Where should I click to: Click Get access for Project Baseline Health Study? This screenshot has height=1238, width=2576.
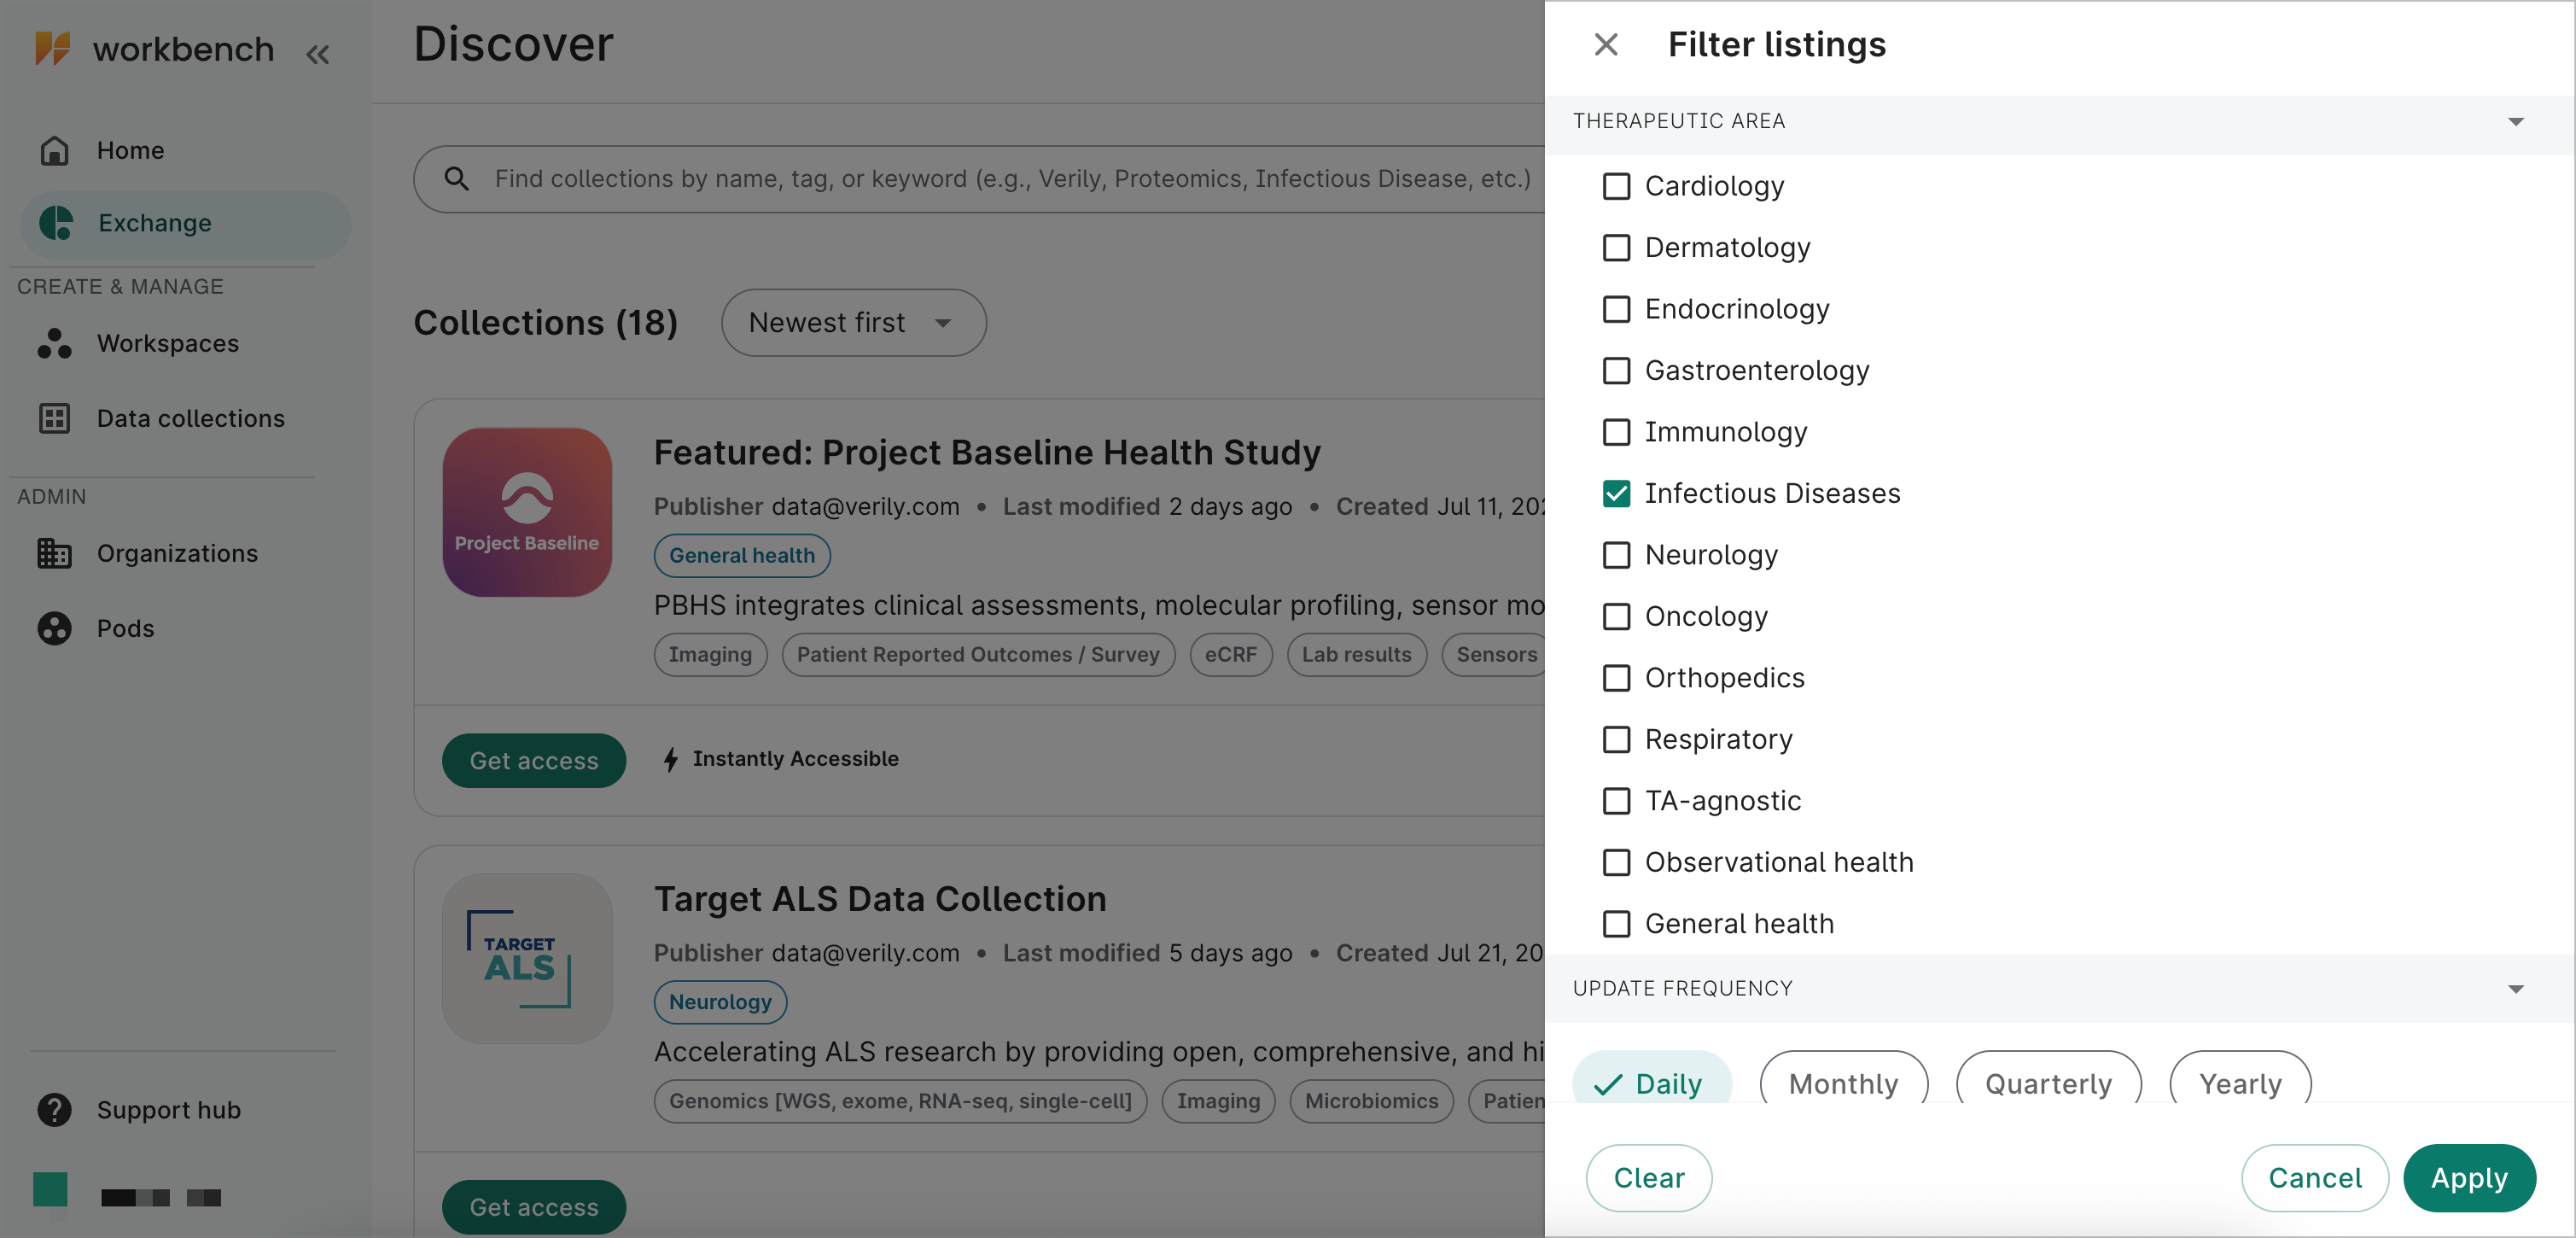coord(533,760)
